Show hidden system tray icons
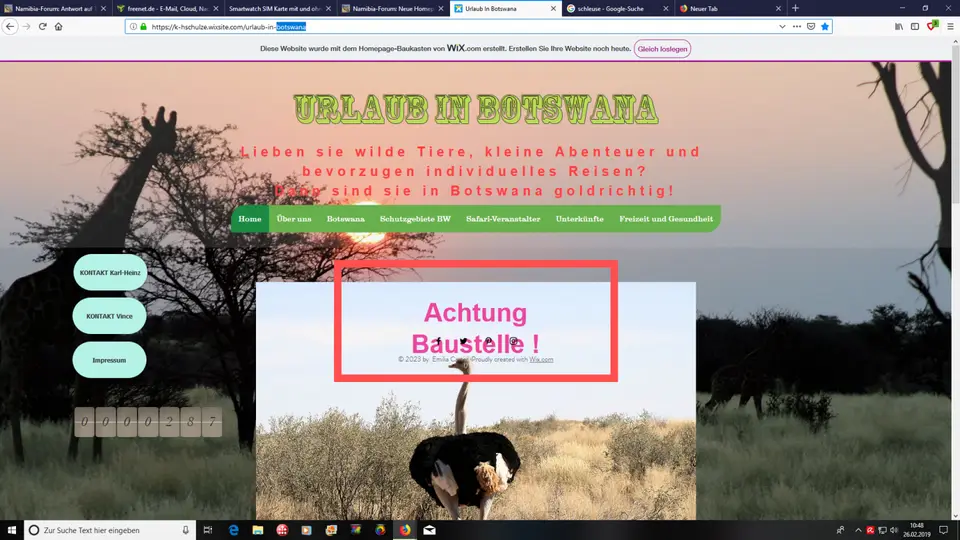Screen dimensions: 960x540 pyautogui.click(x=858, y=530)
